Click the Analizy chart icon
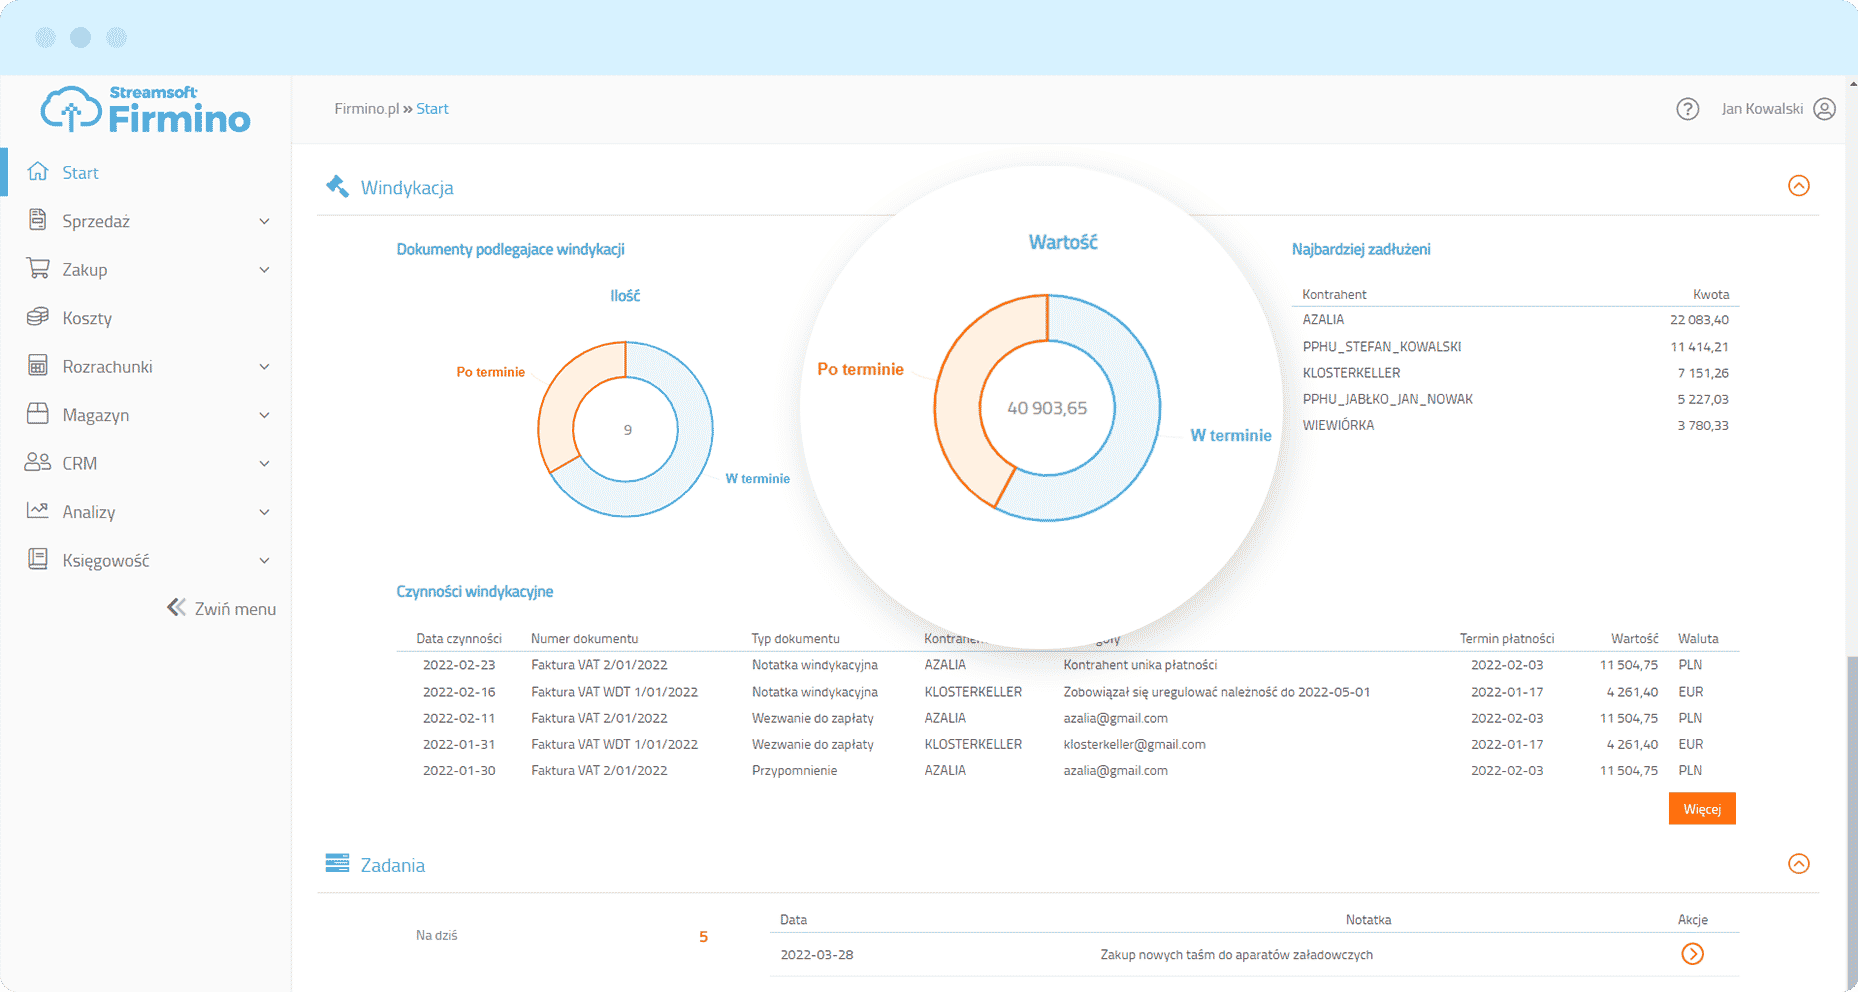 (38, 510)
